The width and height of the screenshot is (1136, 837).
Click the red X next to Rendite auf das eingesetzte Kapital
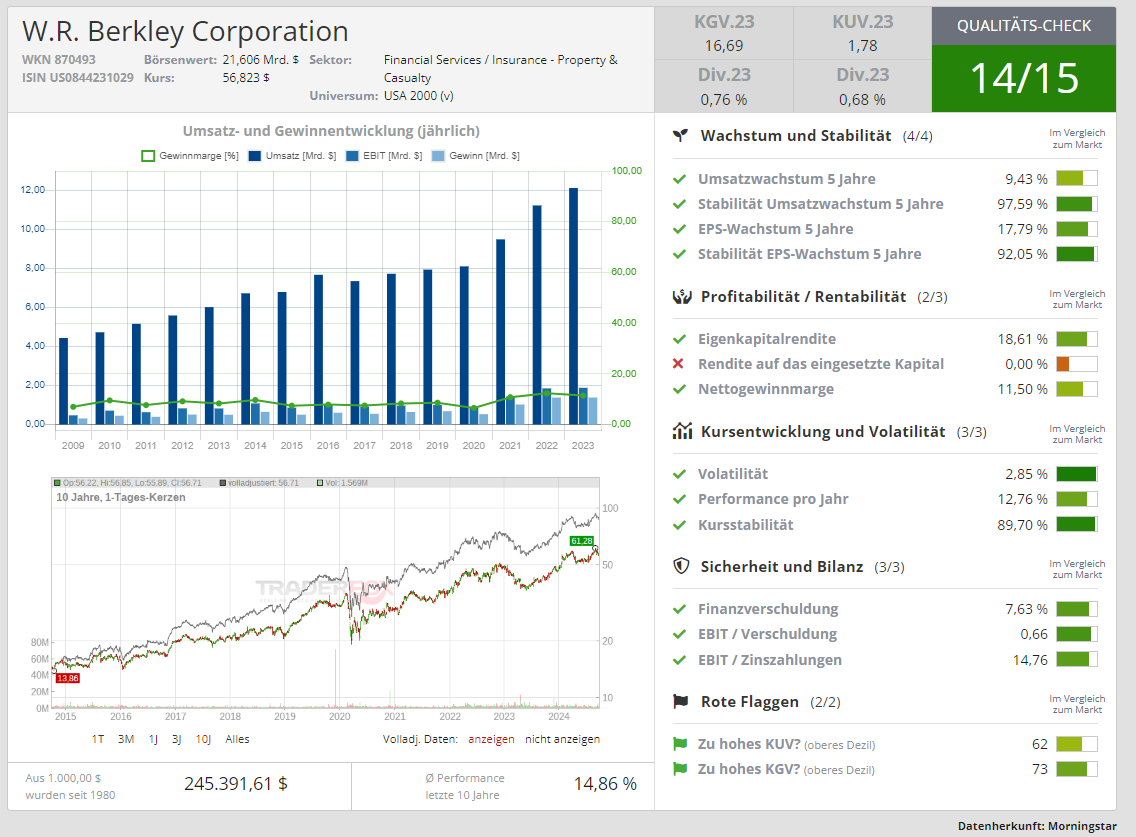[x=679, y=364]
